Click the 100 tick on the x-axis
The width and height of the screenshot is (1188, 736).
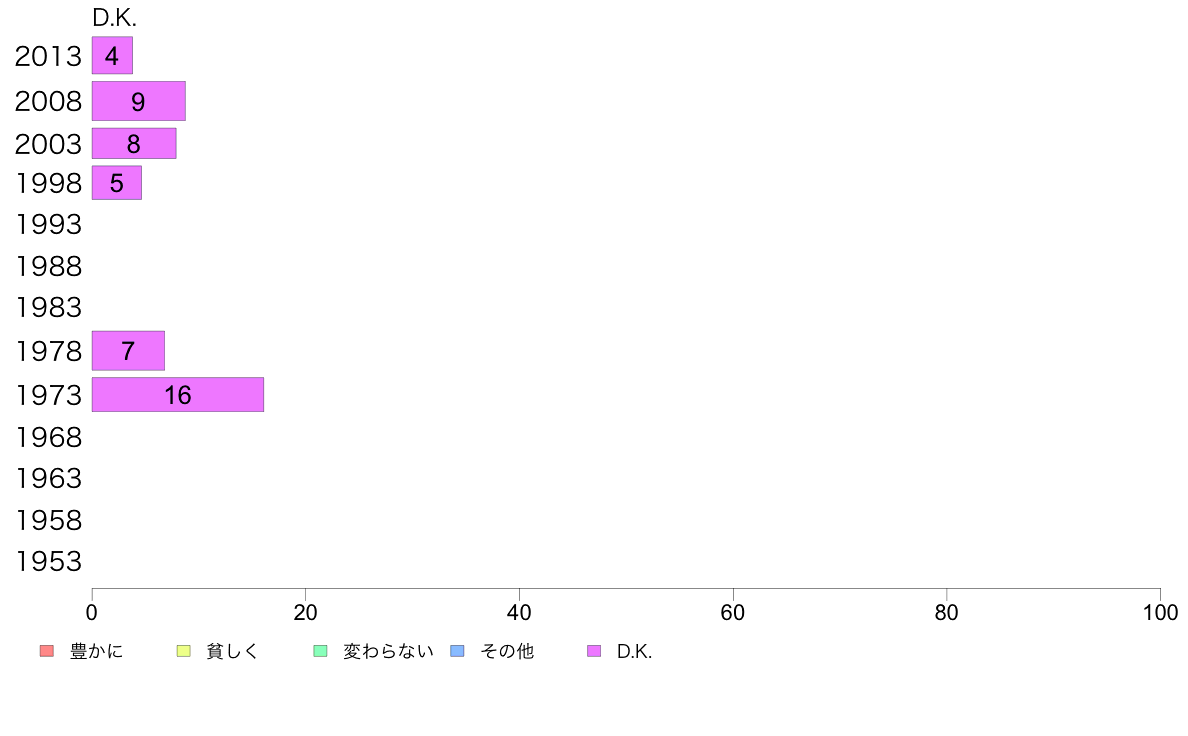[1160, 612]
